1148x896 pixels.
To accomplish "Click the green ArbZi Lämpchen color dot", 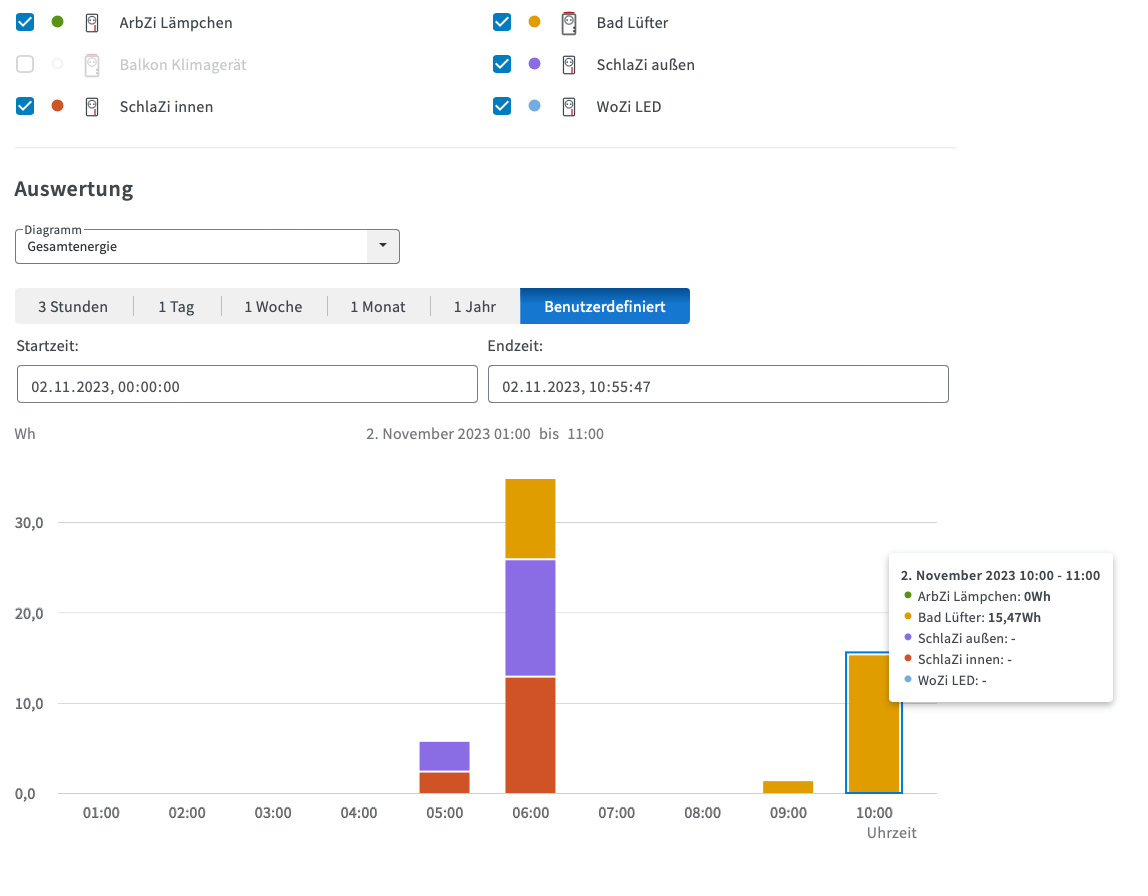I will 58,22.
